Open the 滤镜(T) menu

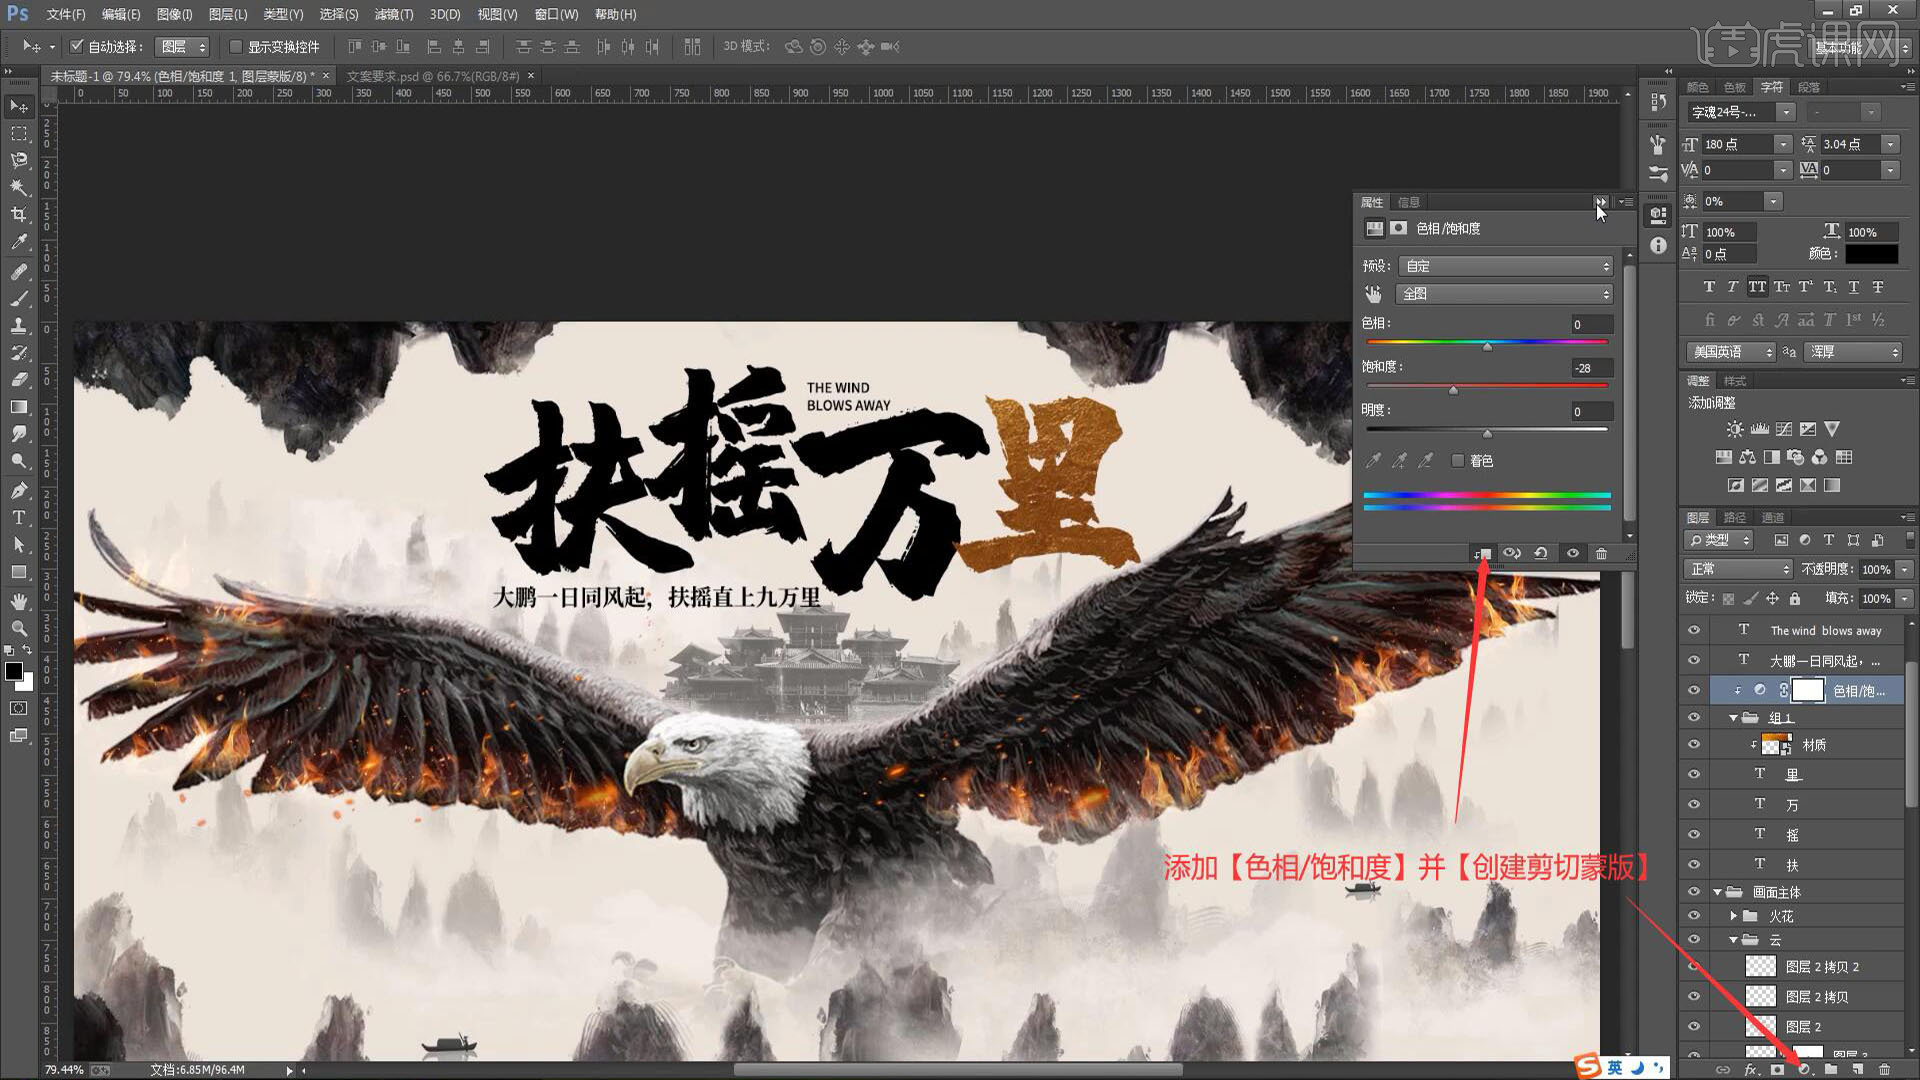coord(393,14)
